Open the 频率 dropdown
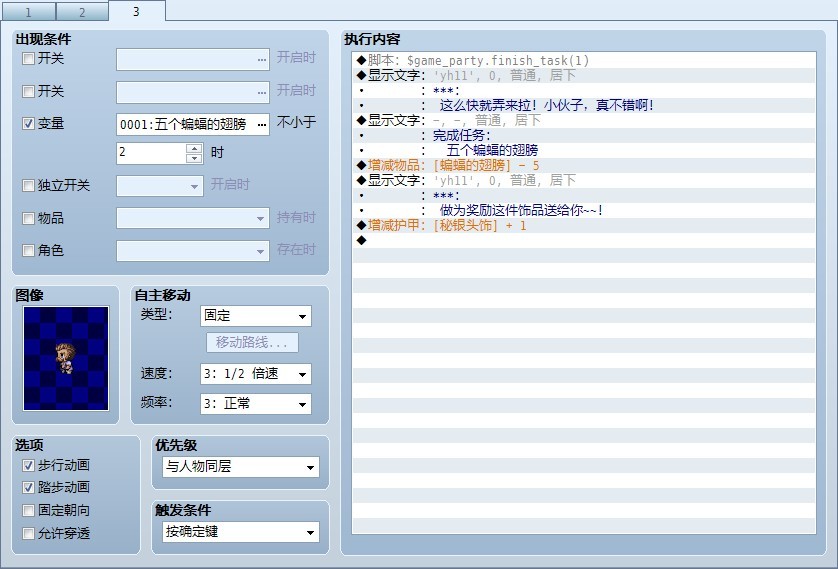The image size is (838, 569). pos(255,404)
